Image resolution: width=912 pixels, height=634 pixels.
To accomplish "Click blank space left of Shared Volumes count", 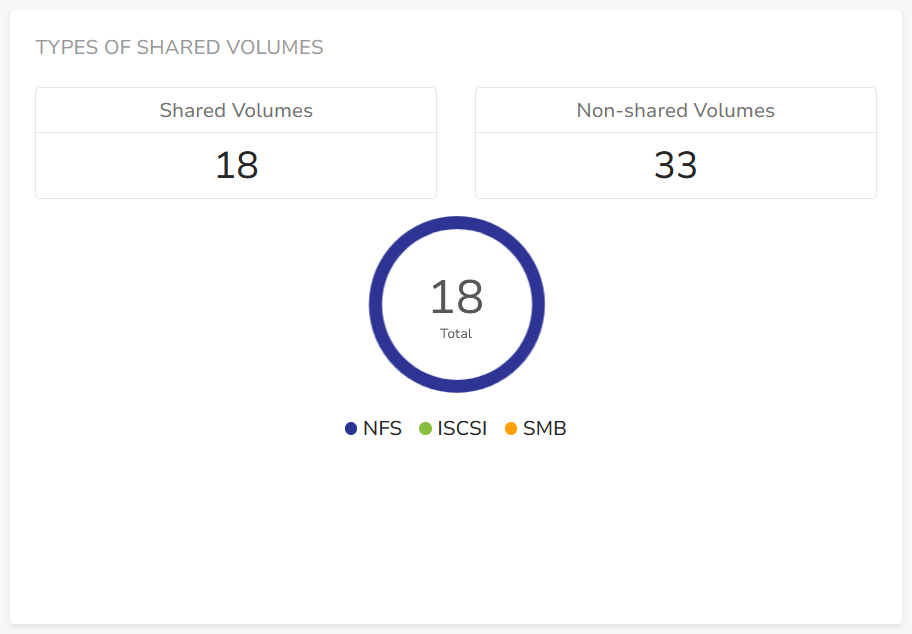I will point(110,166).
